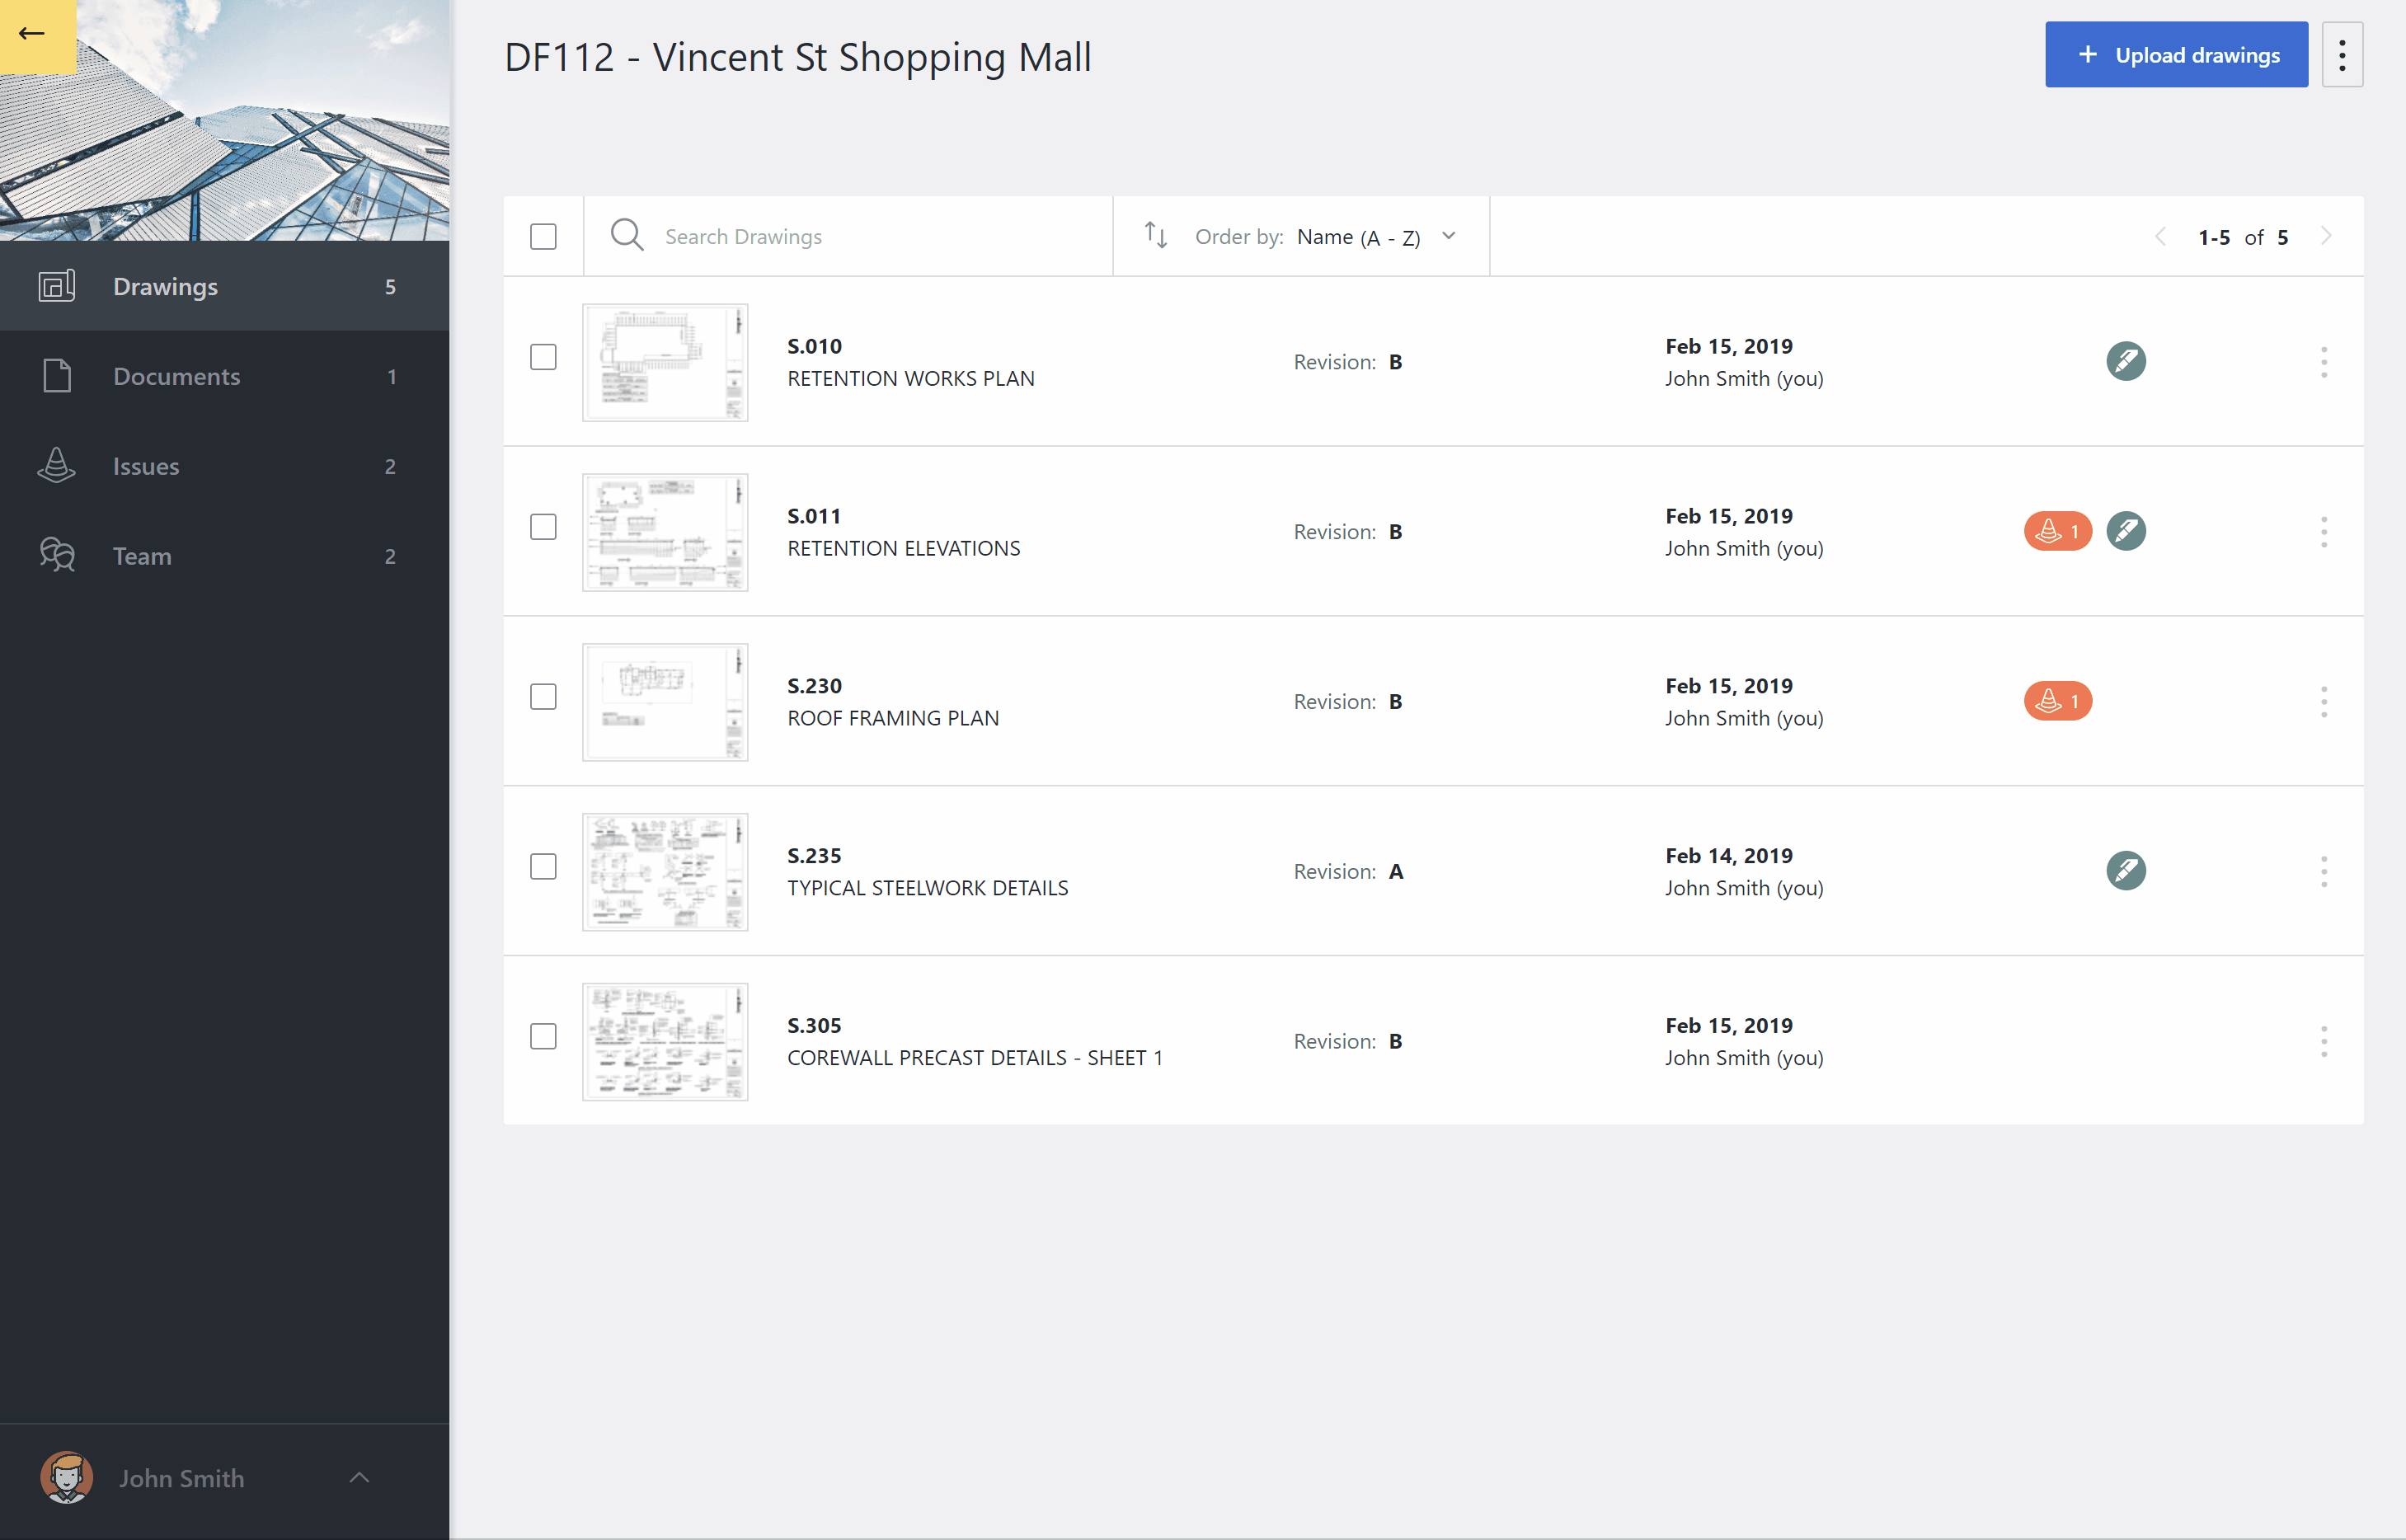Click the next page arrow for drawings
The image size is (2406, 1540).
(2327, 237)
